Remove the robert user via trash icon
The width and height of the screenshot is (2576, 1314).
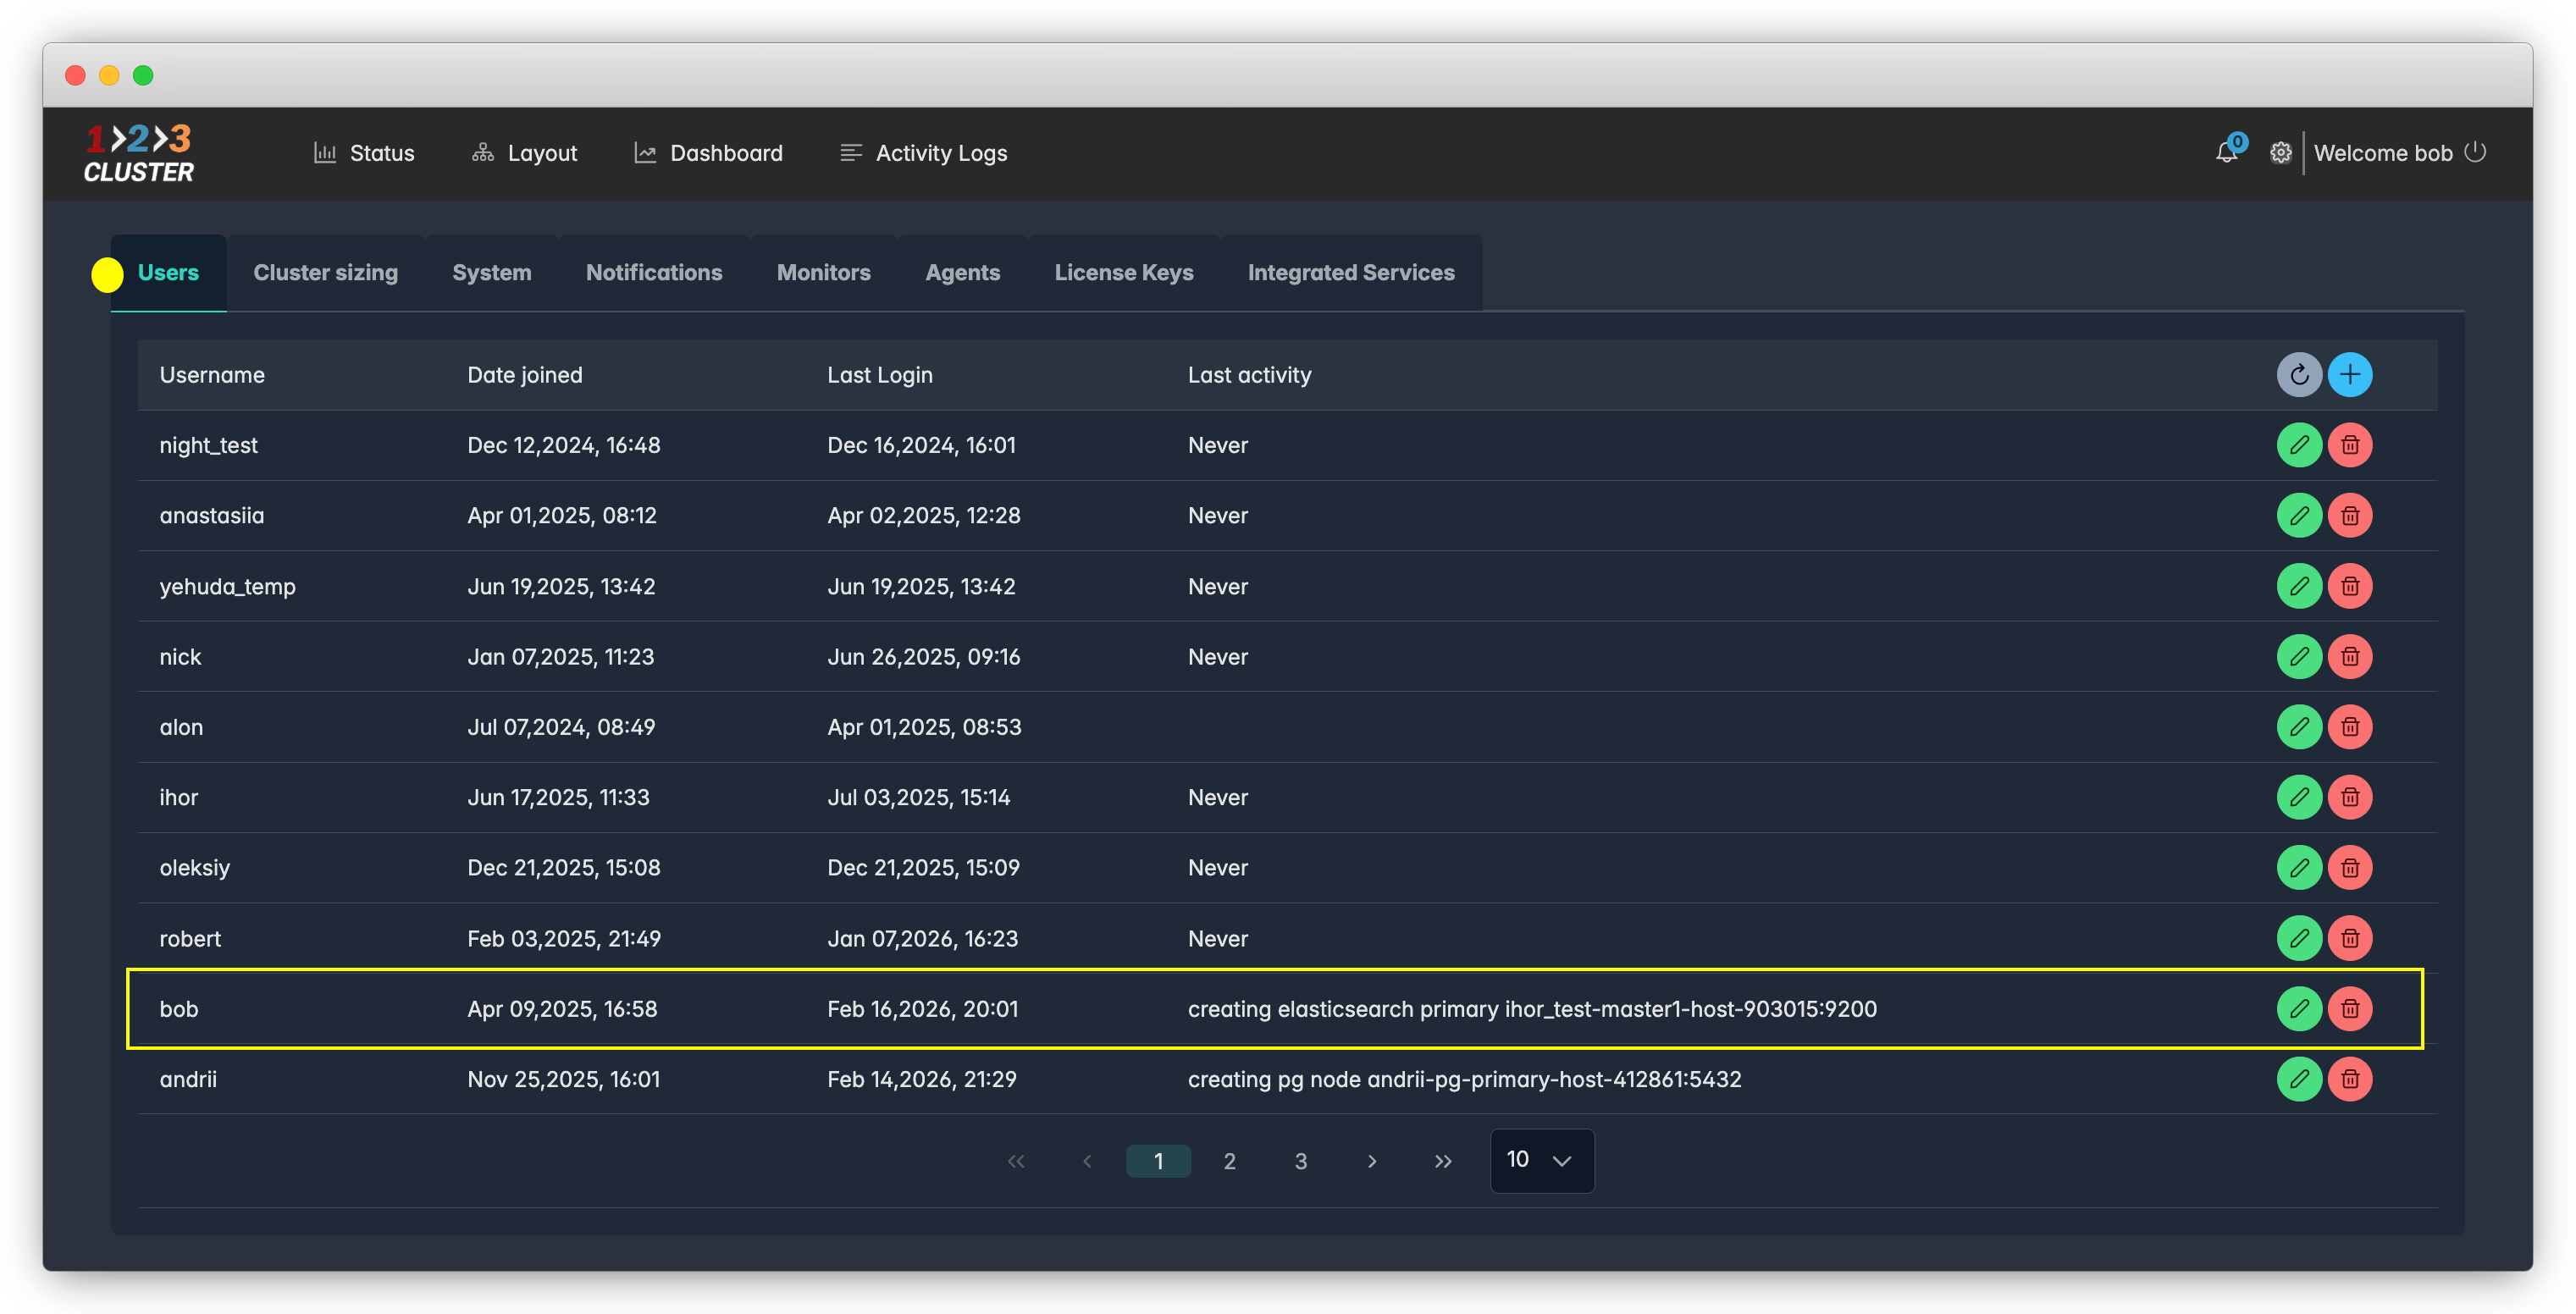point(2349,938)
